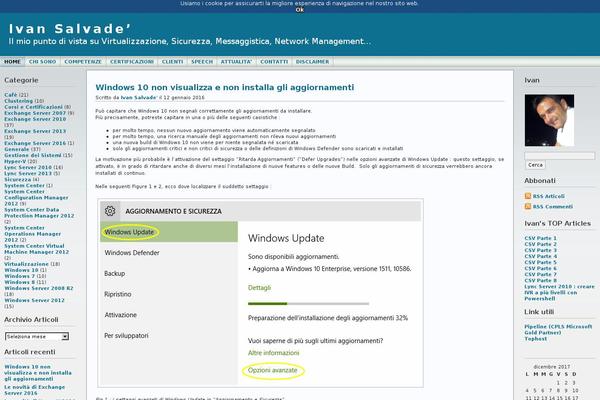Image resolution: width=600 pixels, height=400 pixels.
Task: Open the Windows 8 category
Action: coord(20,282)
